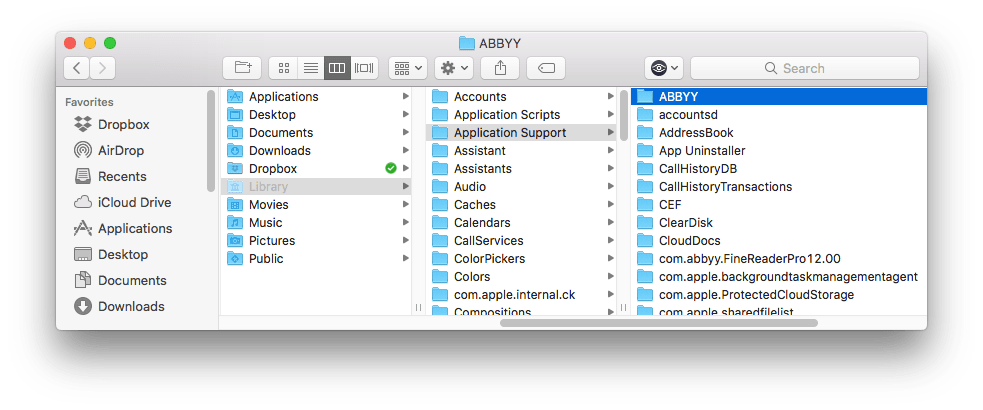Select the highlighted ABBYY folder
The height and width of the screenshot is (410, 983).
pyautogui.click(x=779, y=97)
